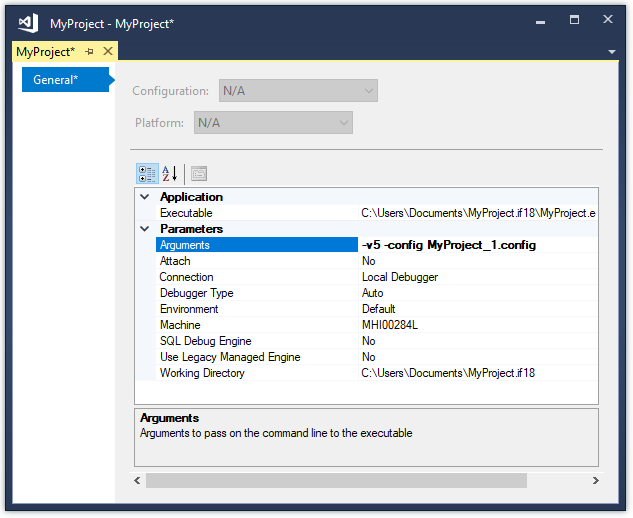The height and width of the screenshot is (518, 633).
Task: Sort properties alphabetically
Action: pos(170,173)
